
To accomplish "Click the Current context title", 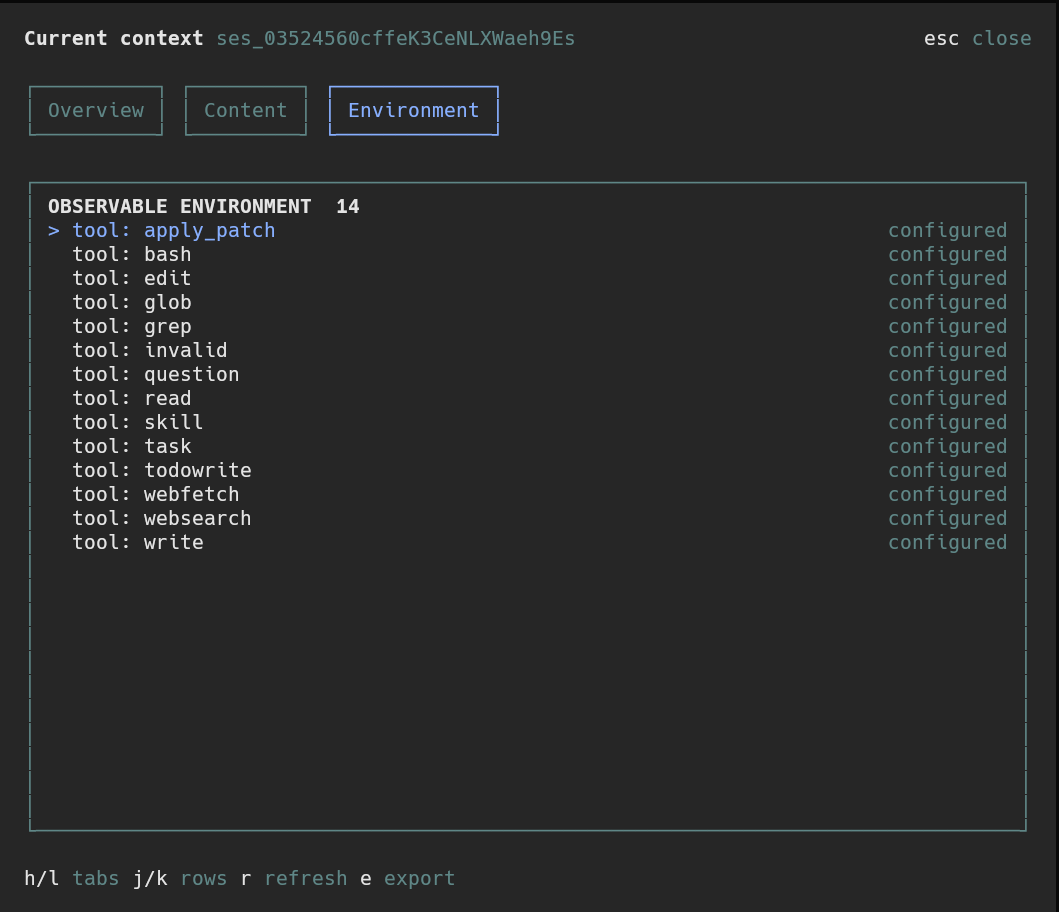I will (x=113, y=39).
